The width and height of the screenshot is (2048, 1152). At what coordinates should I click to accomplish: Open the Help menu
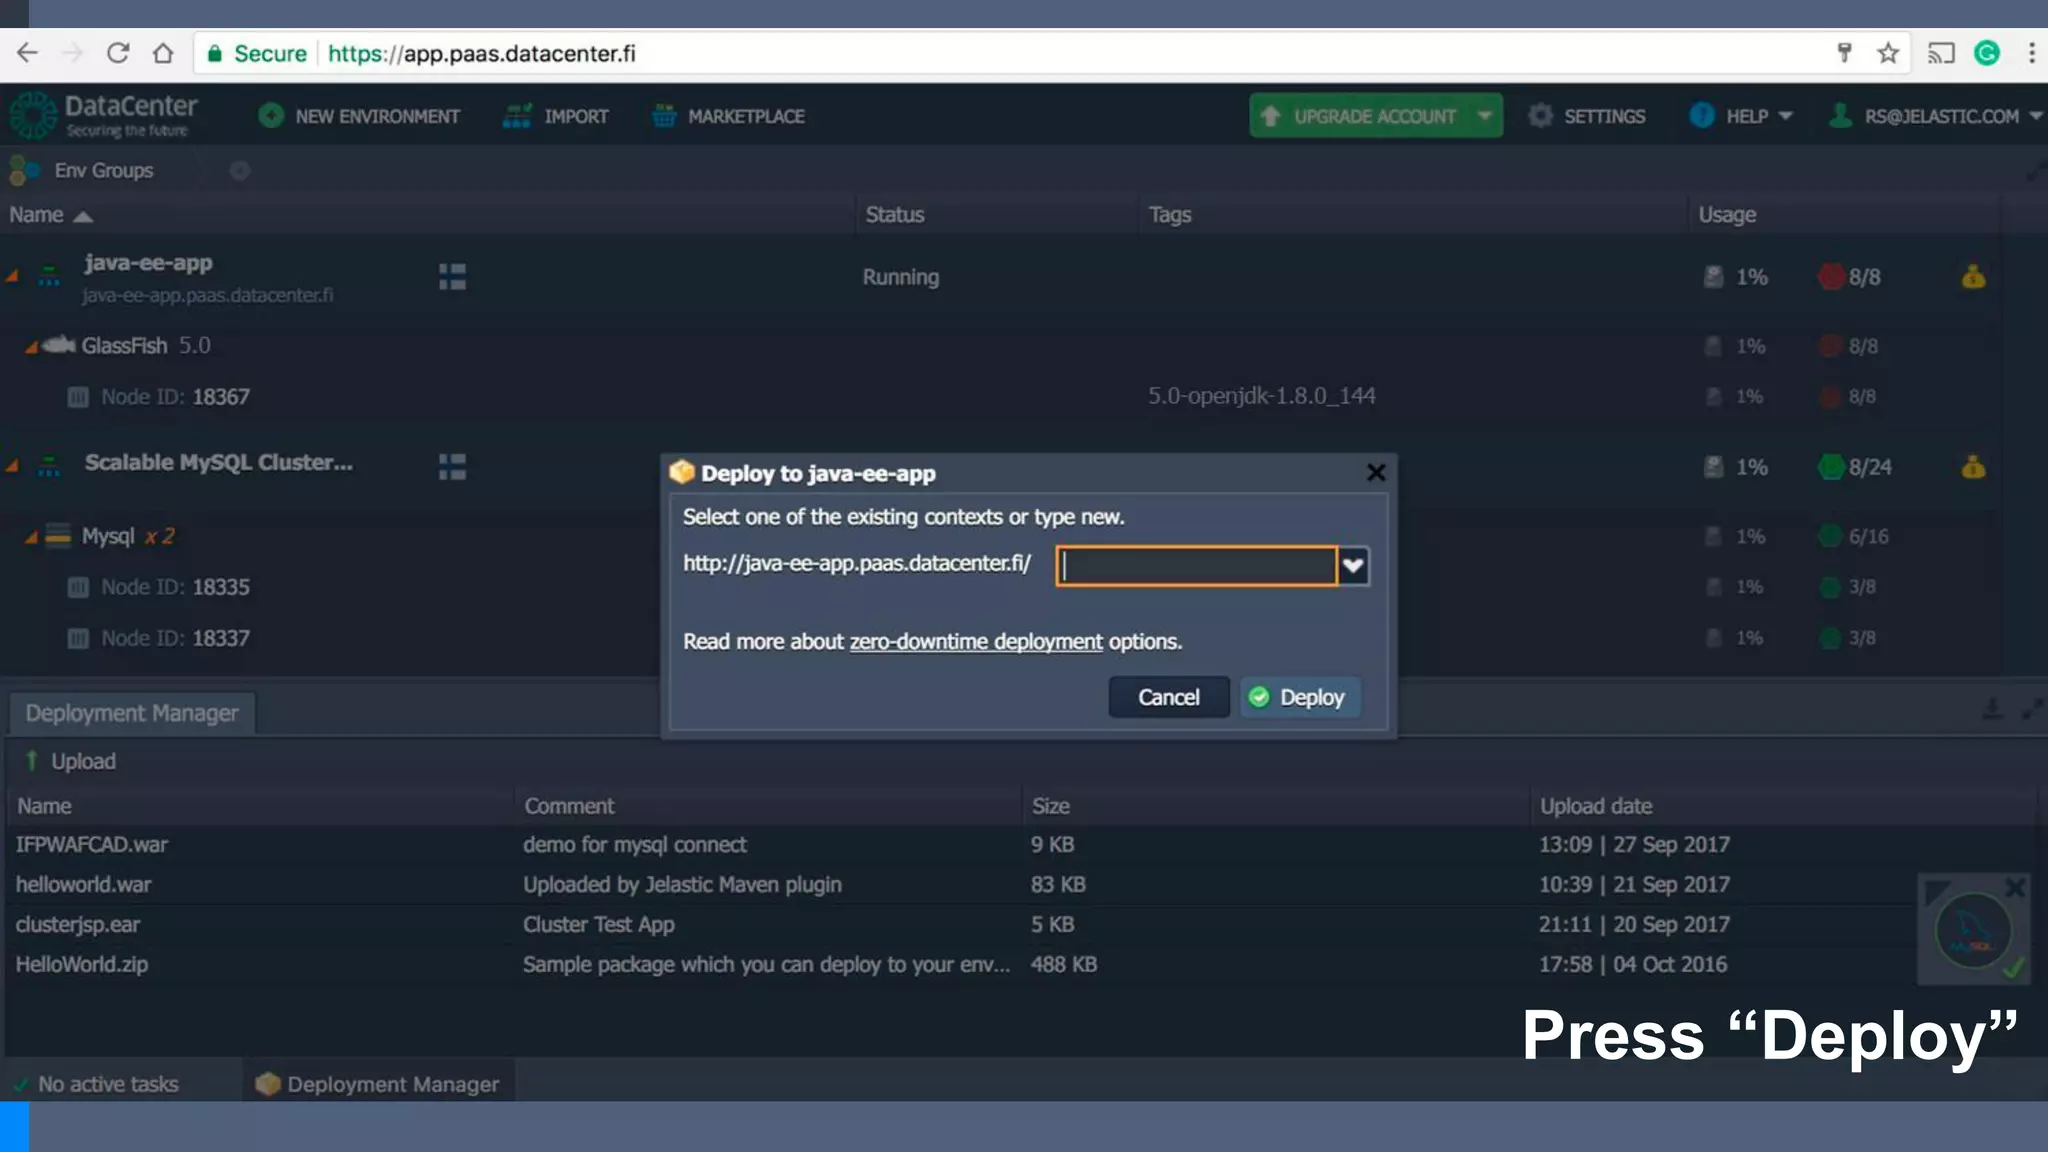tap(1745, 116)
